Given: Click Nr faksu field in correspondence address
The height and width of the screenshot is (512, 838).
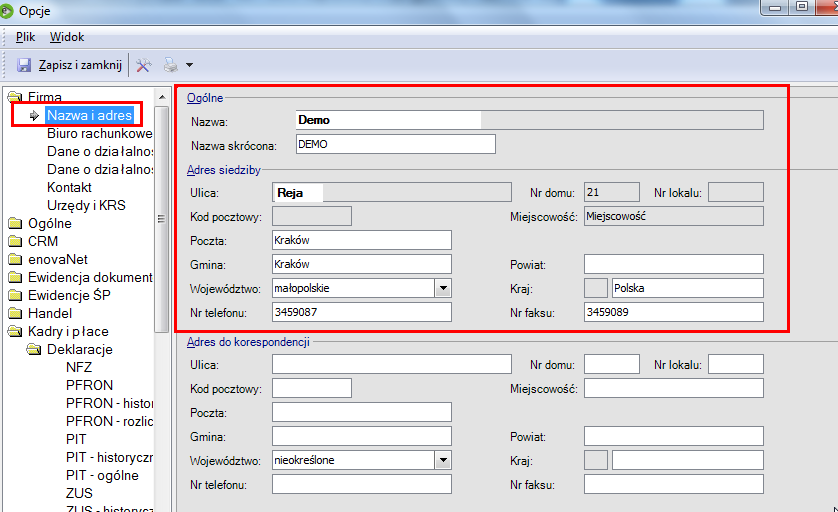Looking at the screenshot, I should [x=674, y=484].
